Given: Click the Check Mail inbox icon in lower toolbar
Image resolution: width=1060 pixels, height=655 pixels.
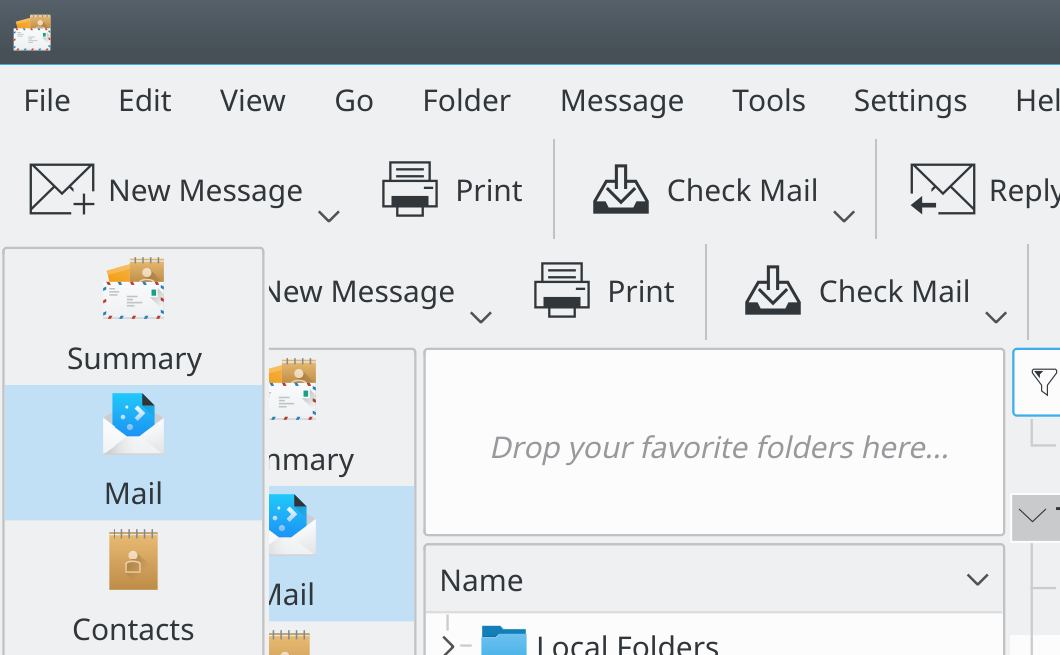Looking at the screenshot, I should pos(773,290).
